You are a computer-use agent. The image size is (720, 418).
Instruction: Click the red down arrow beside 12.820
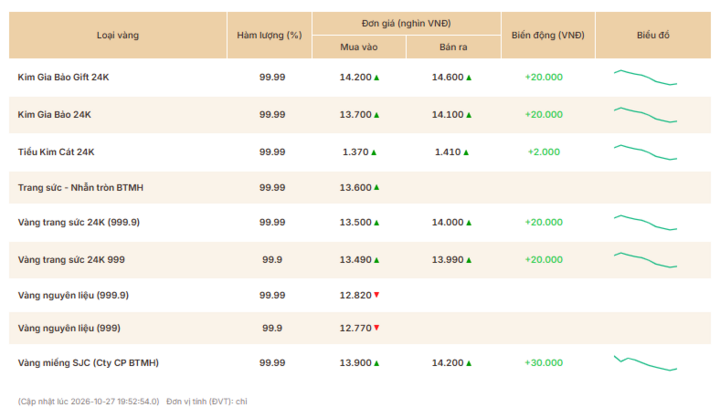[x=377, y=295]
